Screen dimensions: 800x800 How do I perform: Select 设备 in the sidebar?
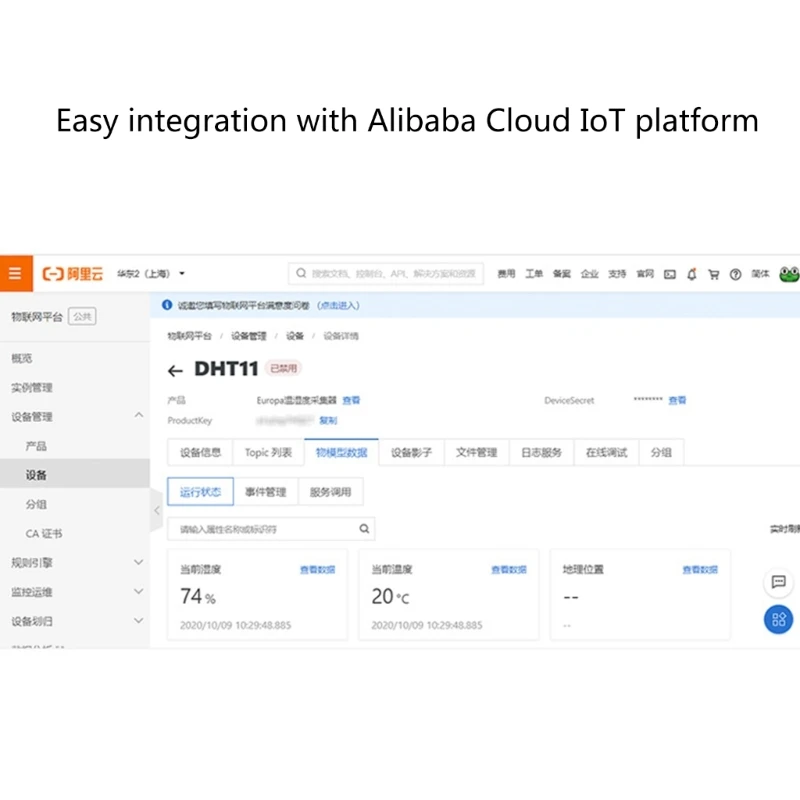tap(74, 475)
